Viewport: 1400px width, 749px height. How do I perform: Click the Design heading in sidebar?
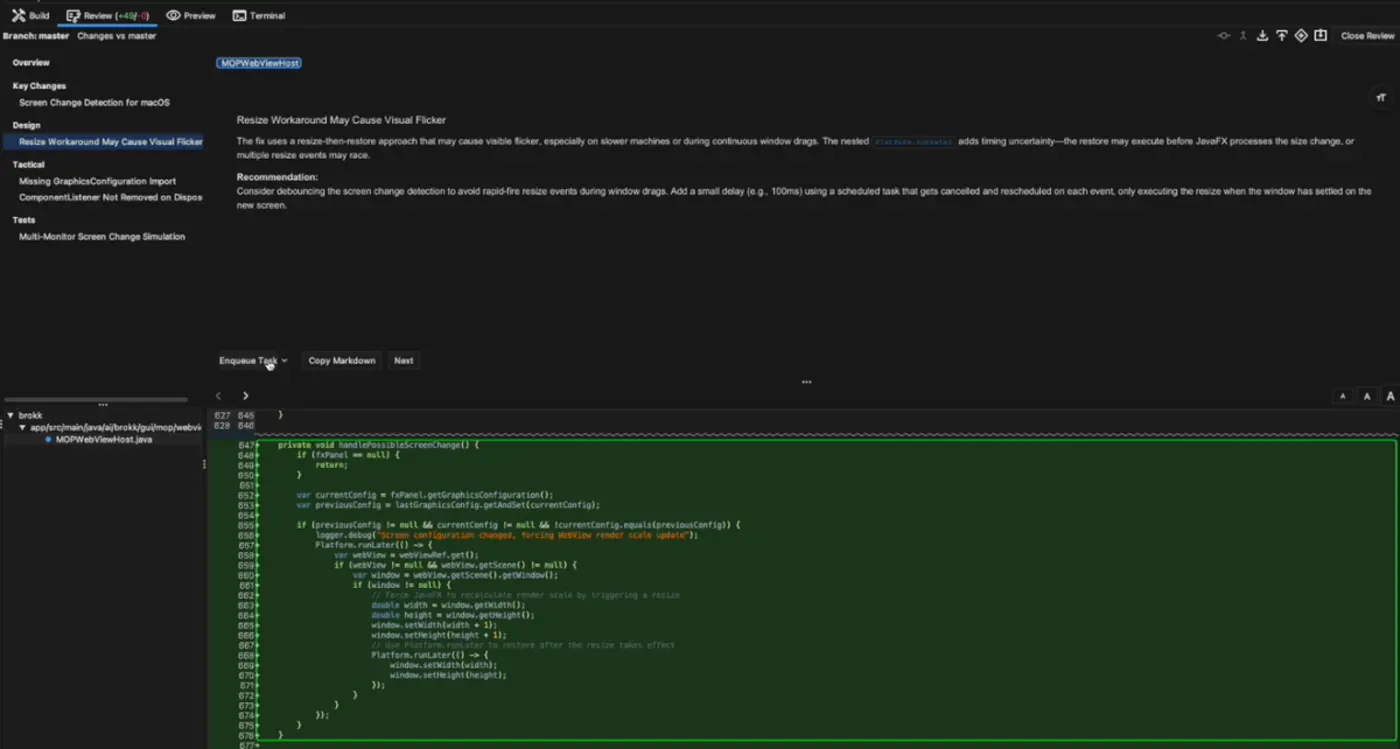[x=26, y=125]
